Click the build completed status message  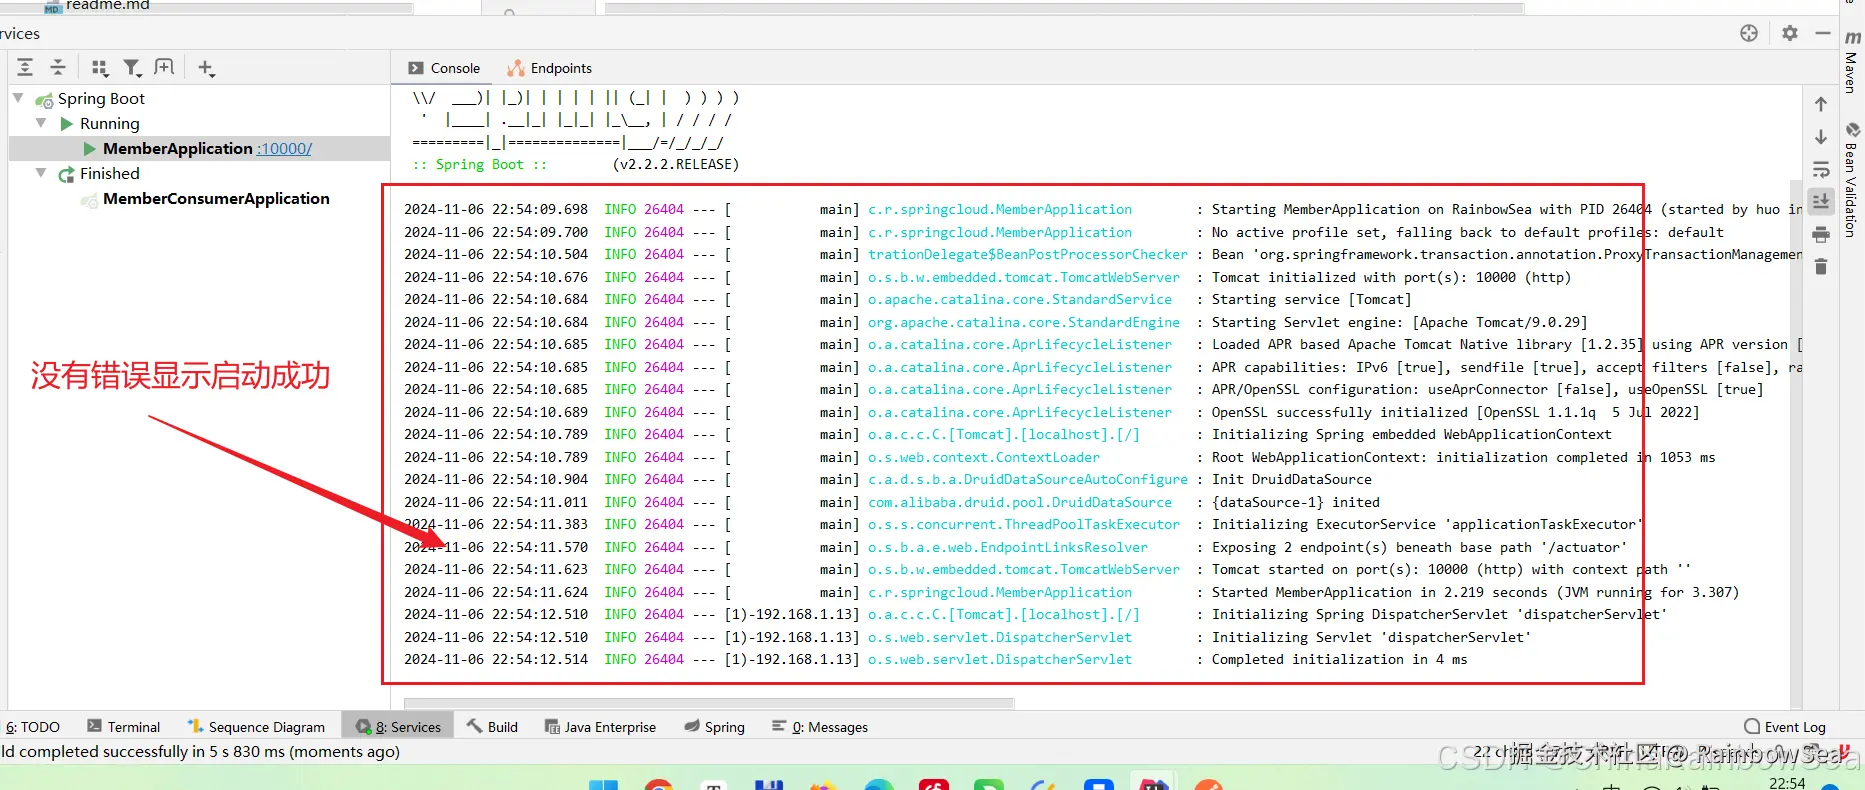click(200, 752)
